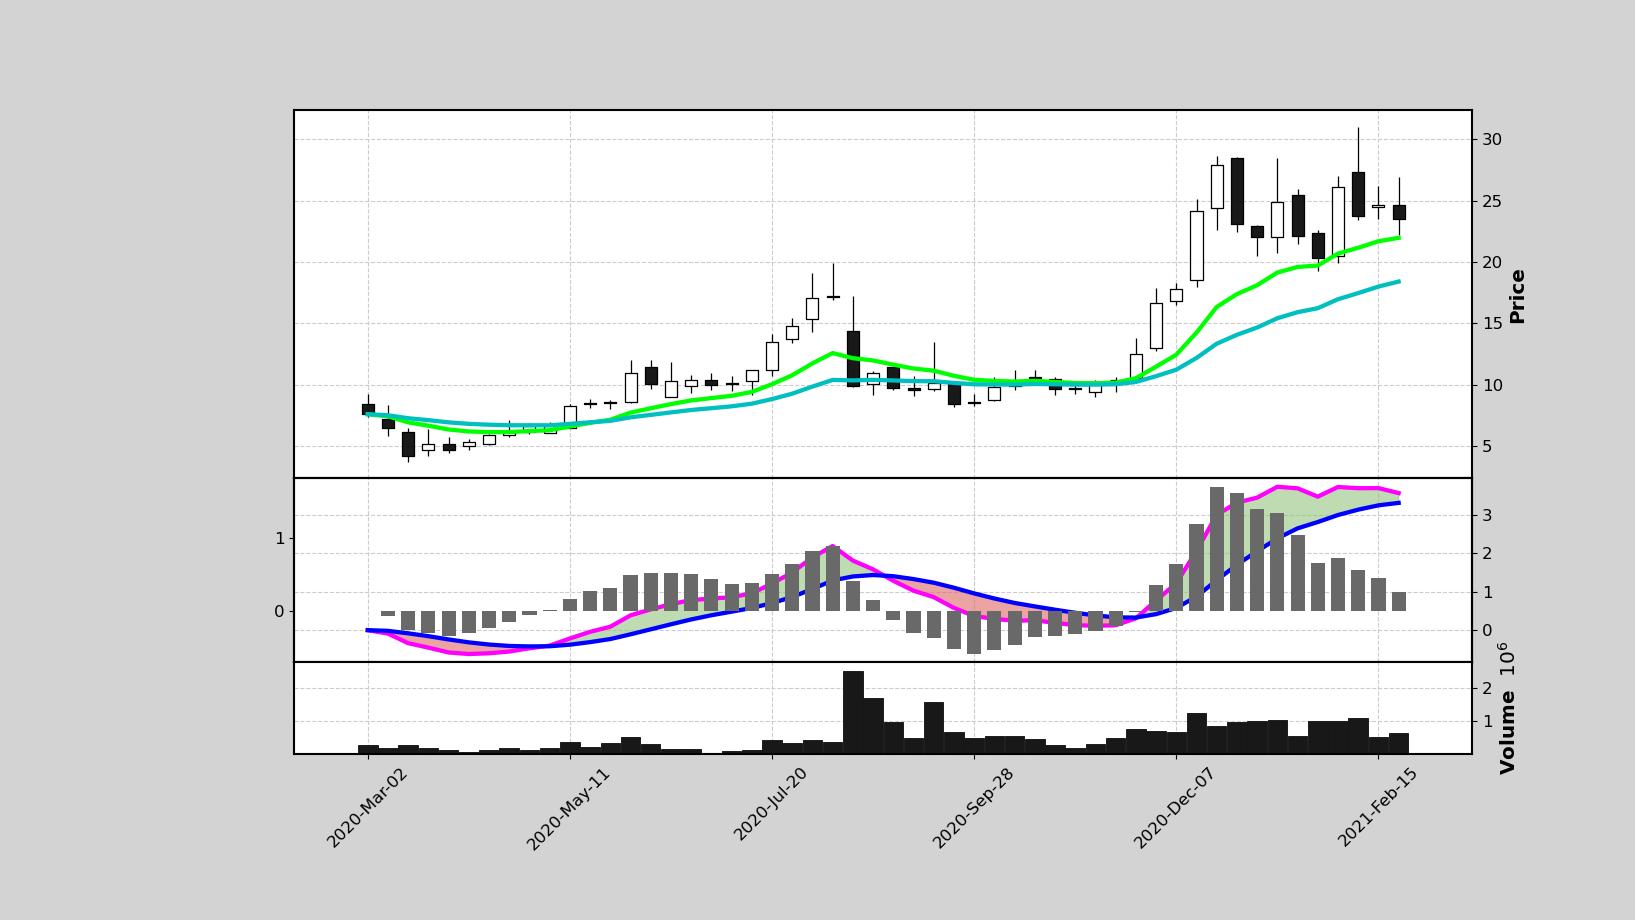Pick the 2020-Sep-28 x-axis date
Image resolution: width=1635 pixels, height=920 pixels.
(973, 809)
